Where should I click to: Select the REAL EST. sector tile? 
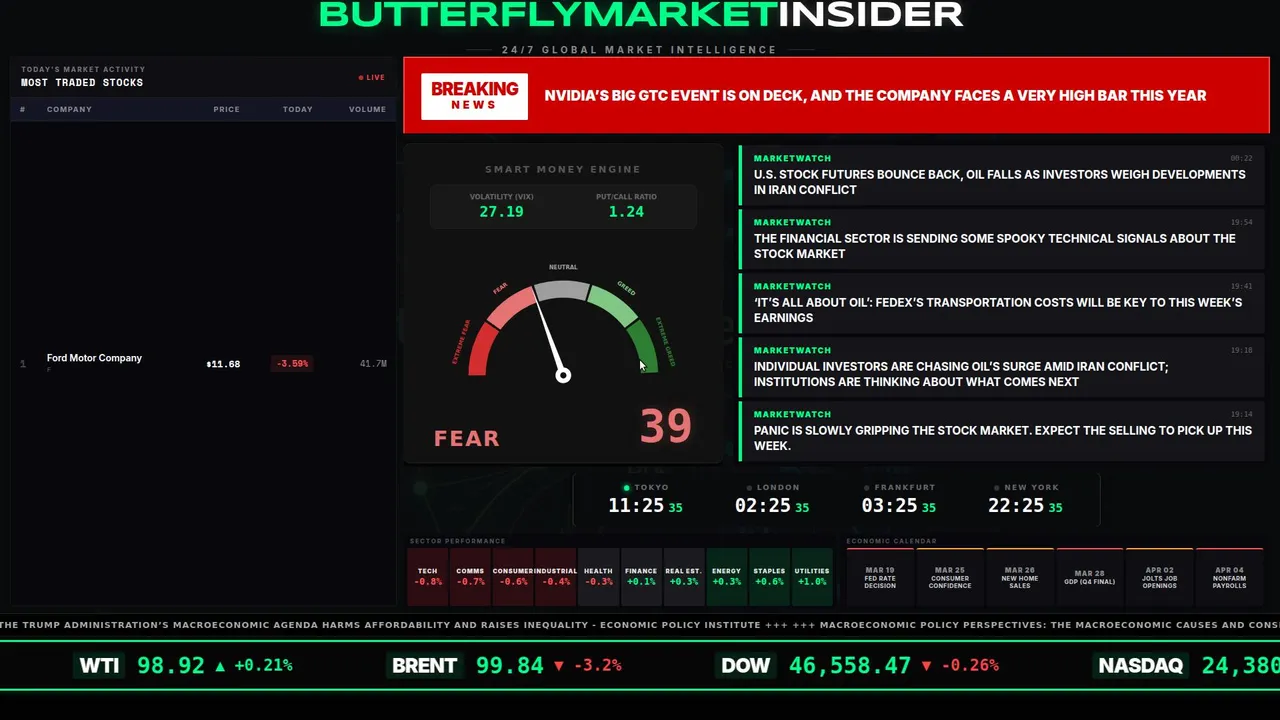(x=684, y=577)
